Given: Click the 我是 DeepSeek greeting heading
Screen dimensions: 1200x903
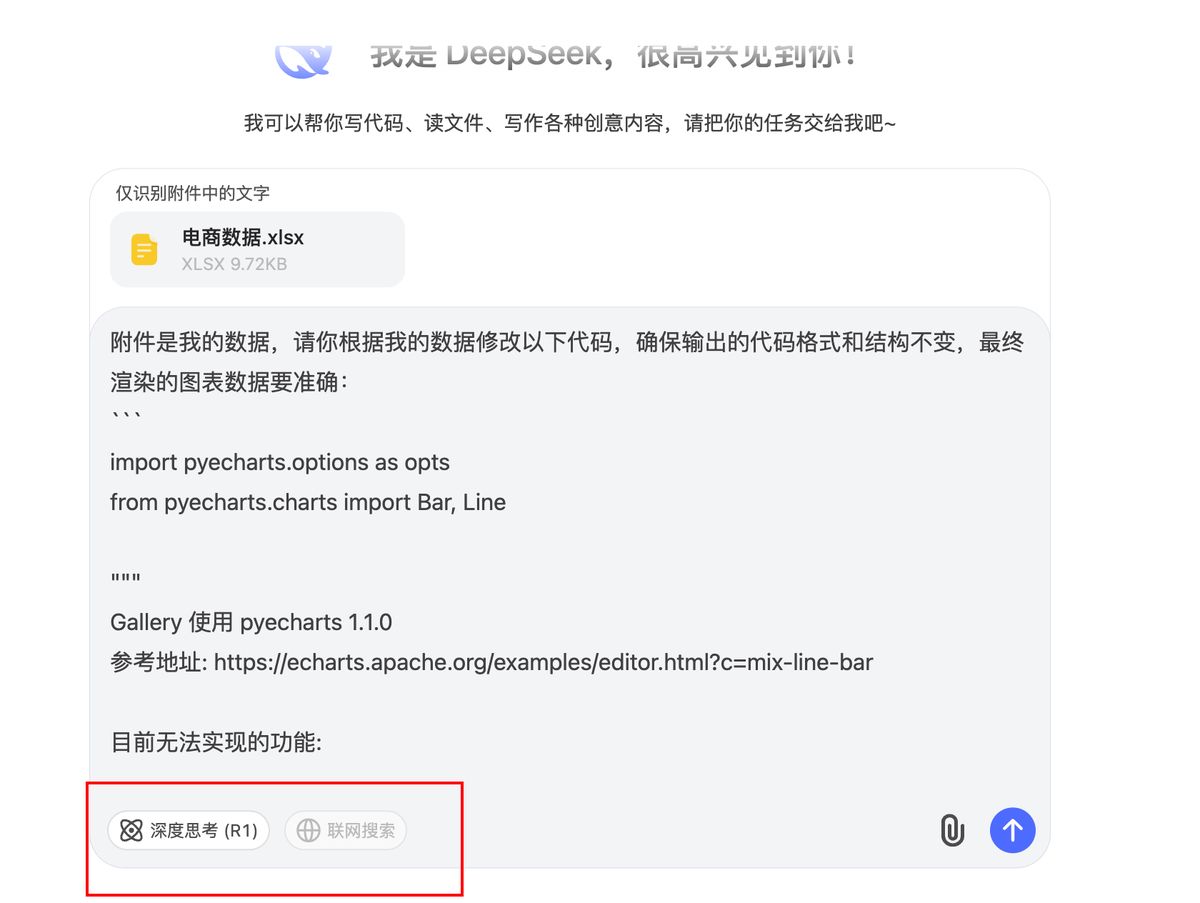Looking at the screenshot, I should (x=613, y=55).
